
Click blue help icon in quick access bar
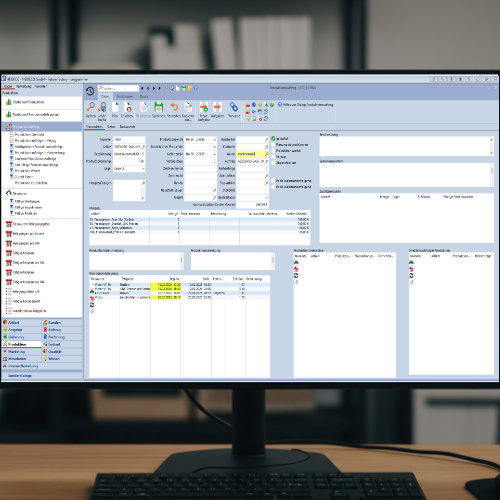pos(196,88)
